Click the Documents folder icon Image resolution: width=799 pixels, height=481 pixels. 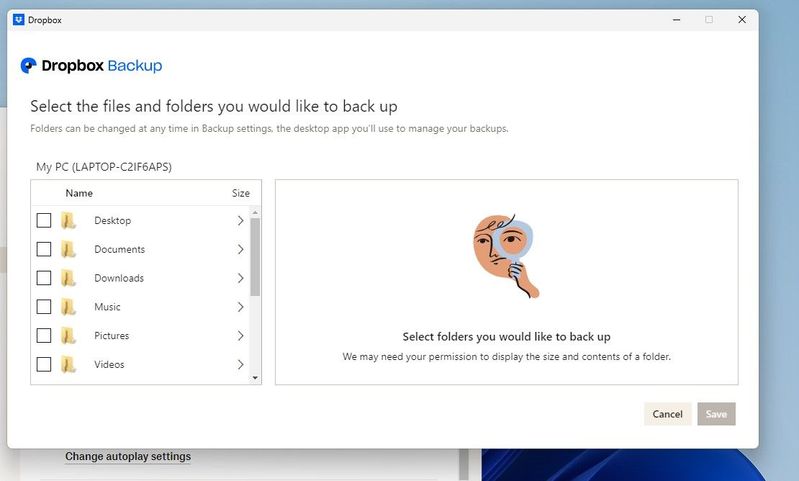tap(68, 250)
